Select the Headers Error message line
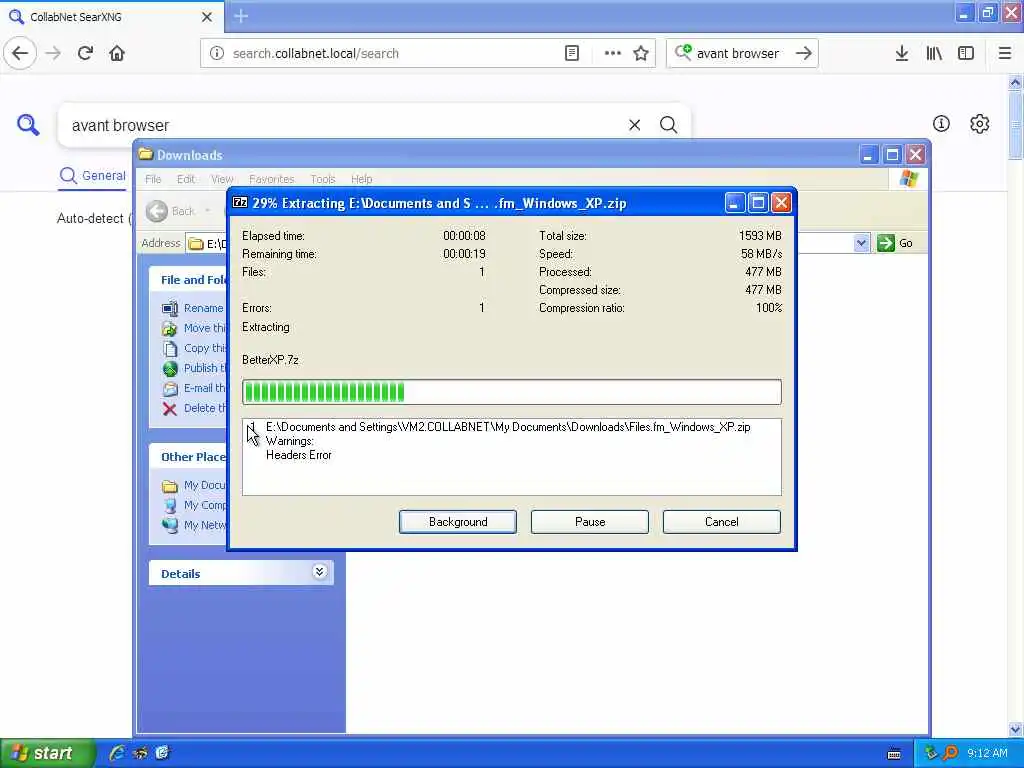The height and width of the screenshot is (768, 1024). pos(298,455)
